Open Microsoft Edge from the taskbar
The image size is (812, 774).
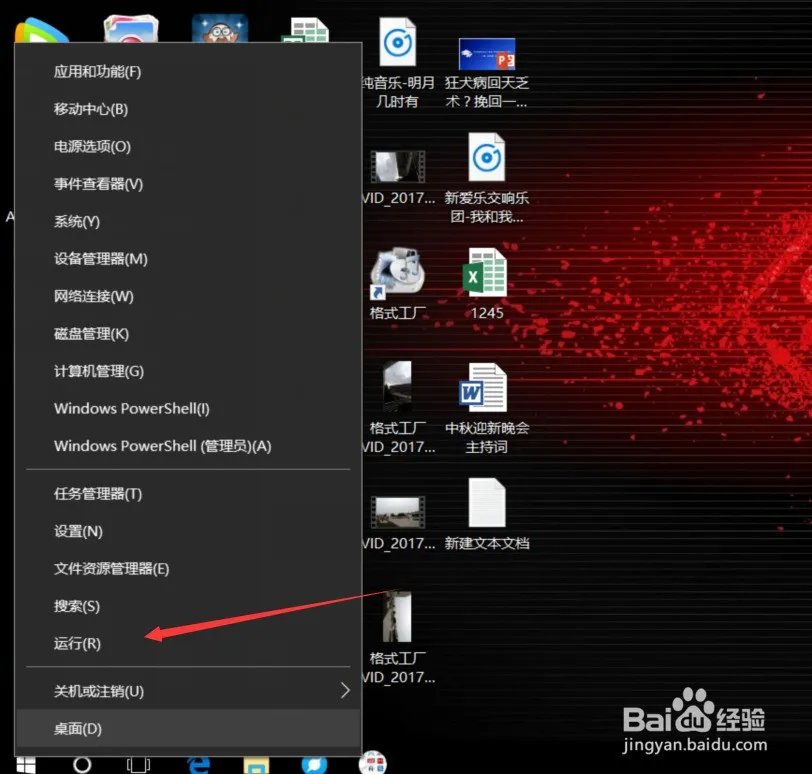[195, 765]
